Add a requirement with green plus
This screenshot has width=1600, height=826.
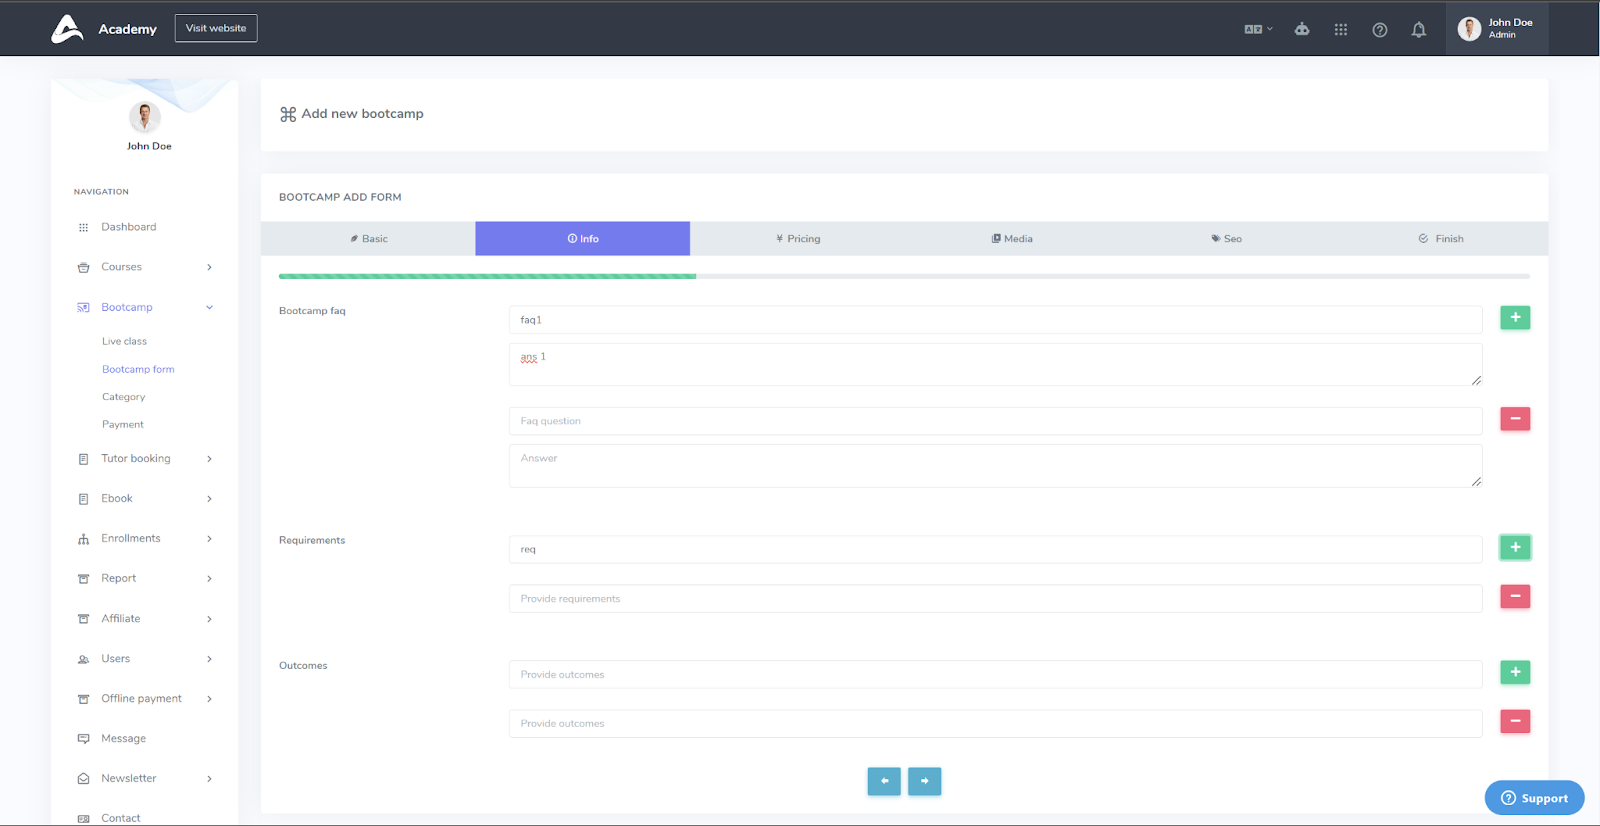(x=1514, y=547)
